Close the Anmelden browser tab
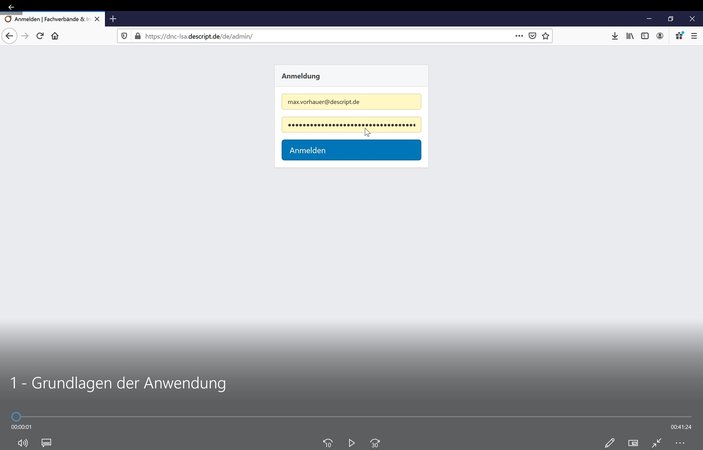This screenshot has height=450, width=703. (x=97, y=19)
